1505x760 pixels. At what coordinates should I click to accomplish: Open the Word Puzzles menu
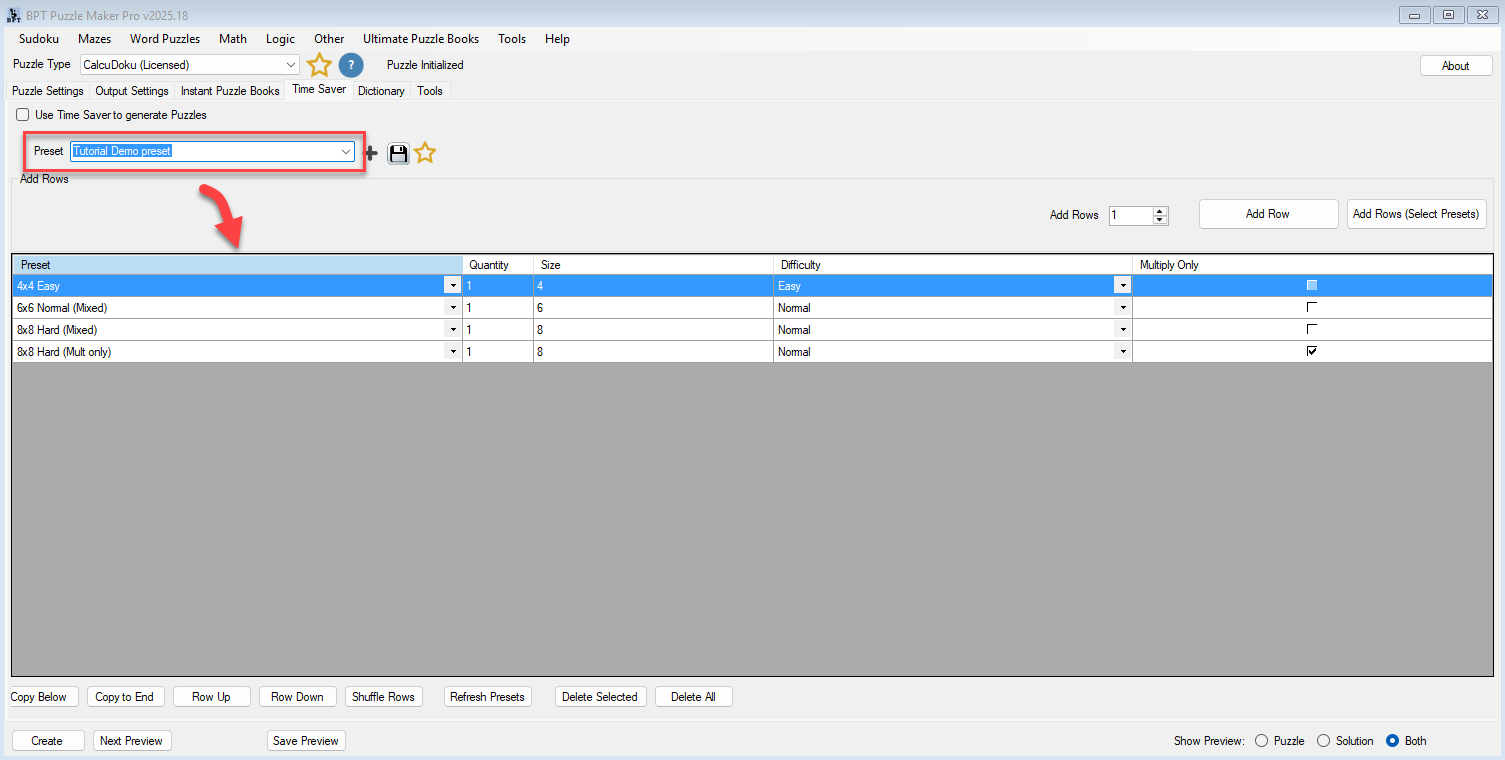click(x=165, y=39)
